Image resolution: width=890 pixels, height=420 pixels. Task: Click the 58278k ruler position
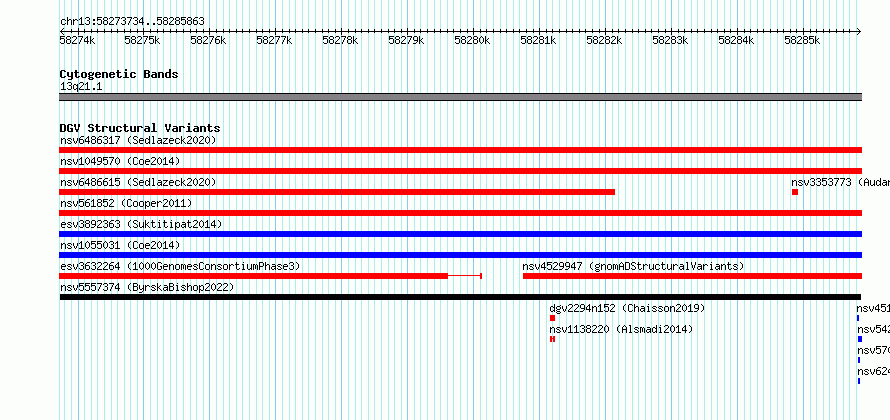point(340,40)
